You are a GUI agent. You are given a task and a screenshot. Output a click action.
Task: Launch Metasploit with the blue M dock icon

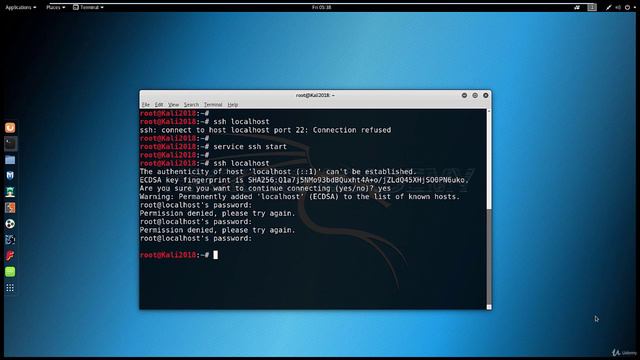tap(10, 176)
